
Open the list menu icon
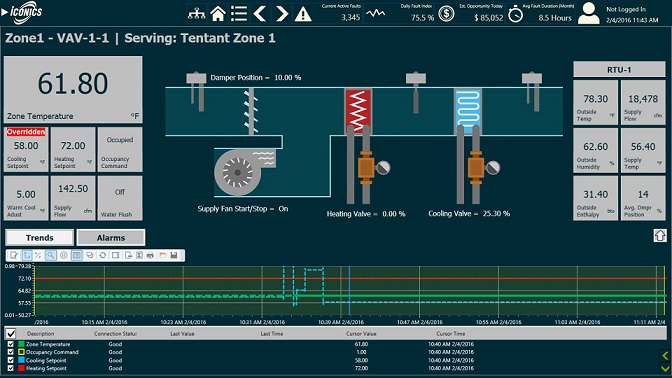point(239,14)
